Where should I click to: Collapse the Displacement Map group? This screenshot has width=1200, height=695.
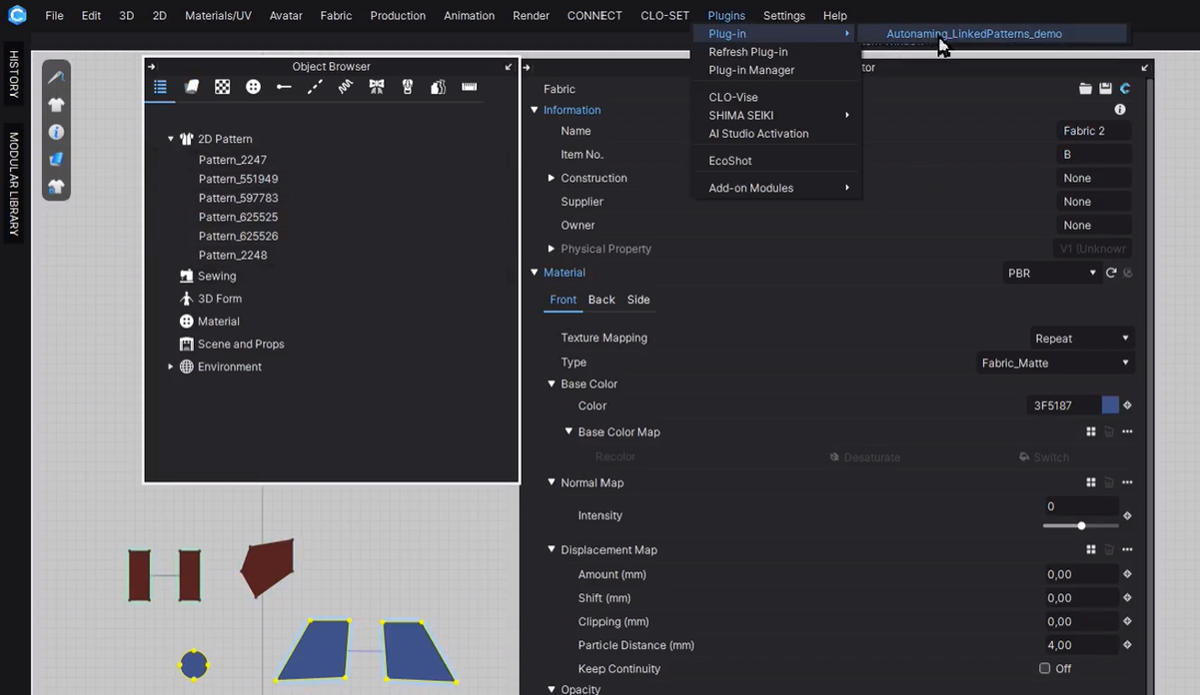coord(551,550)
